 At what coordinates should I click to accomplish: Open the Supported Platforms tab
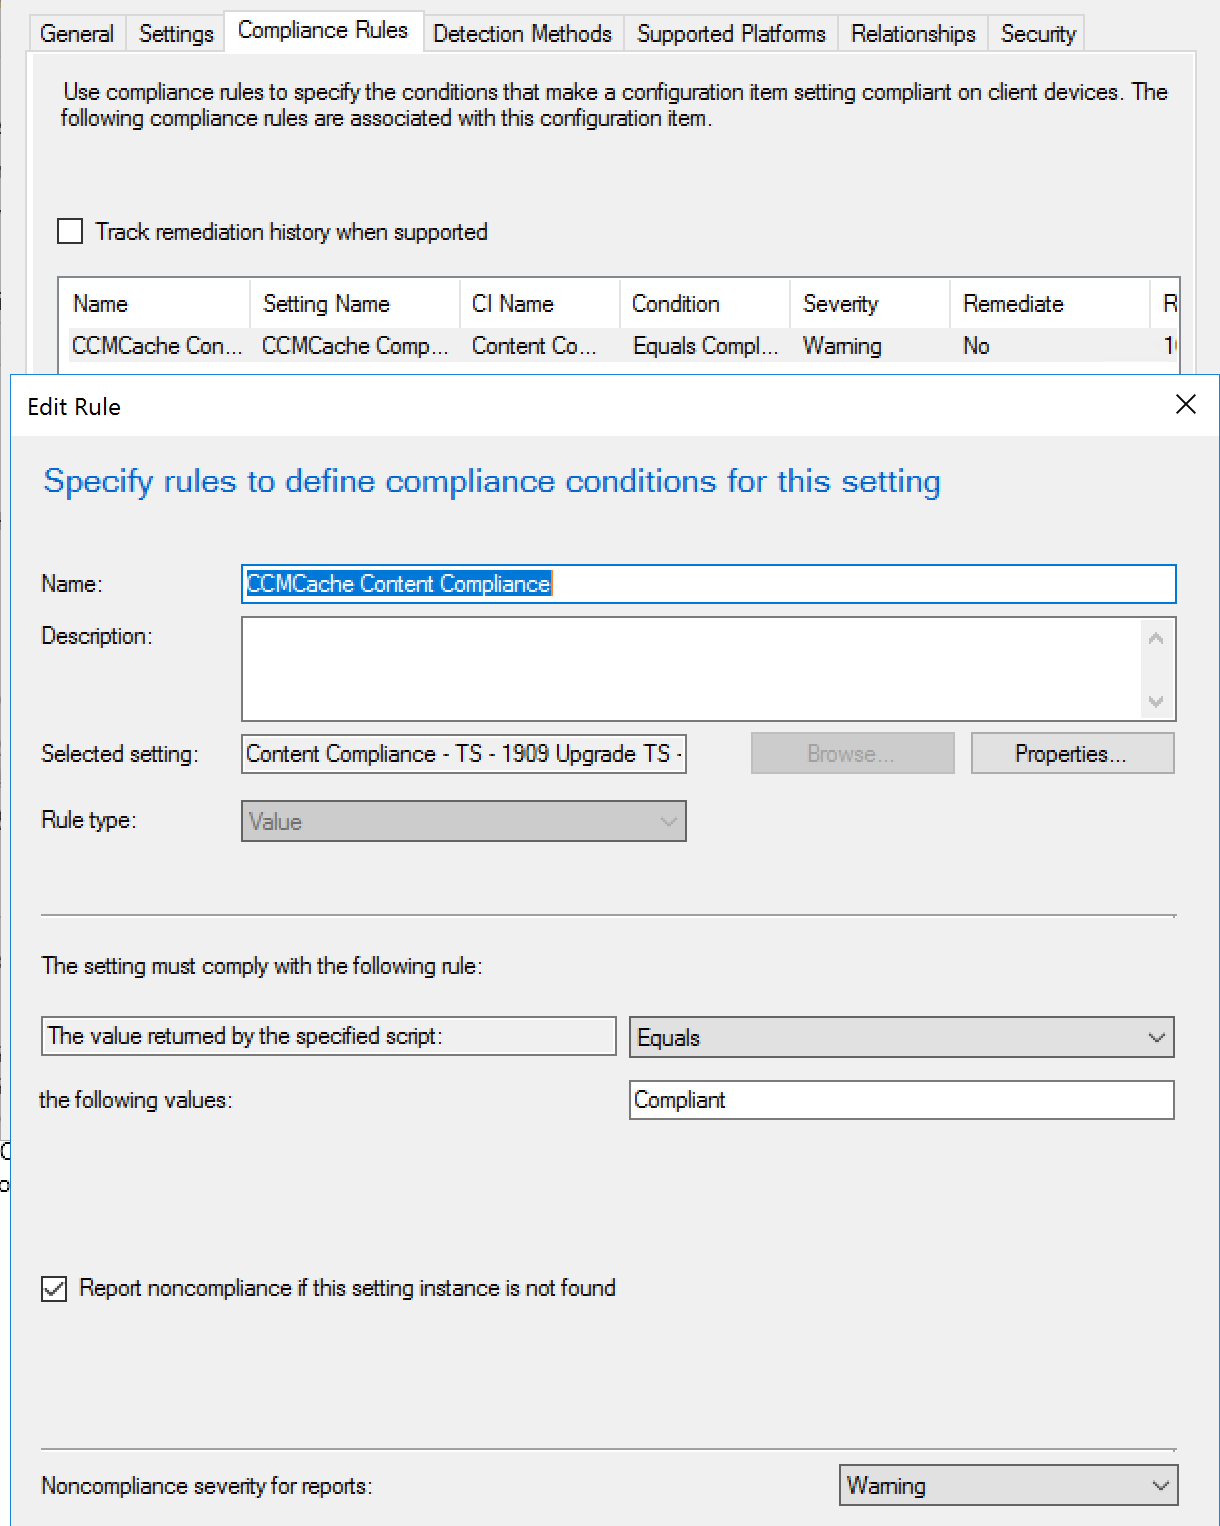click(x=731, y=32)
